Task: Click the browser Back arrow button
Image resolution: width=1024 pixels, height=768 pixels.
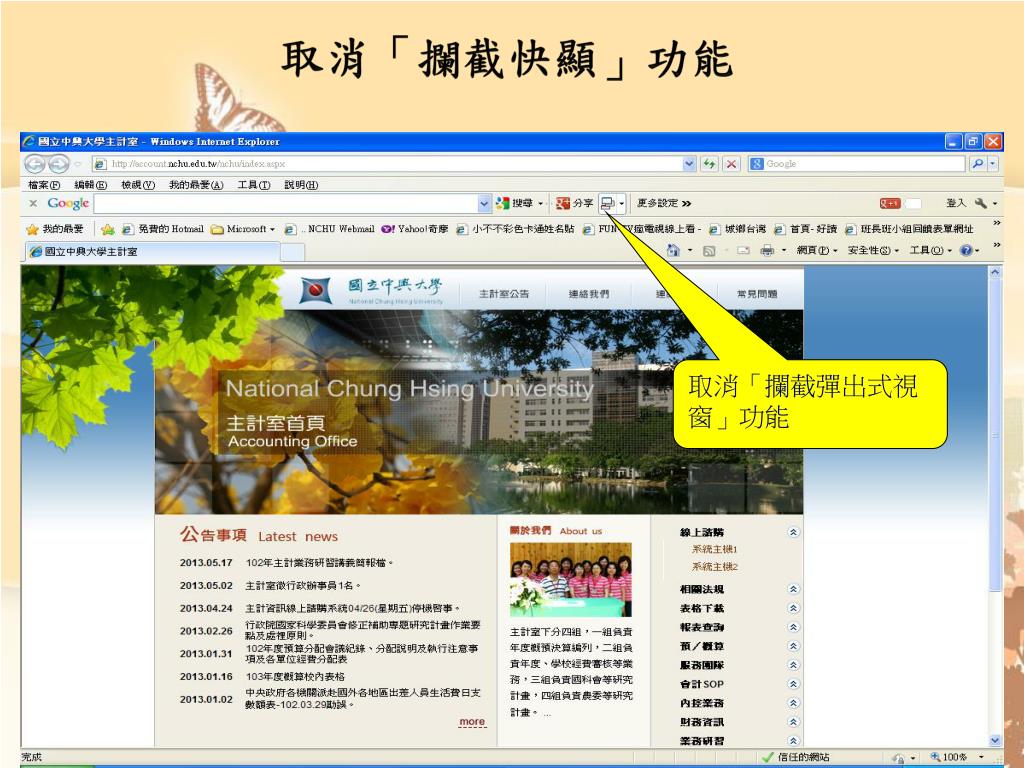Action: [x=35, y=163]
